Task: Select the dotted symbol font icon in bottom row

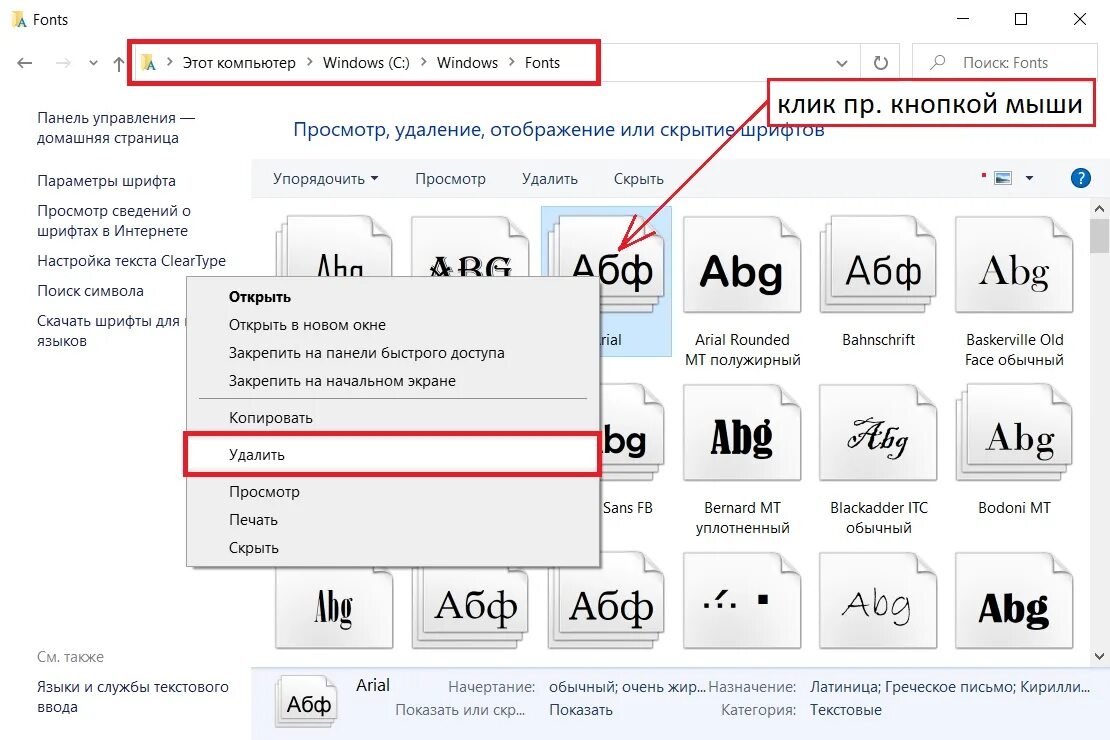Action: coord(741,600)
